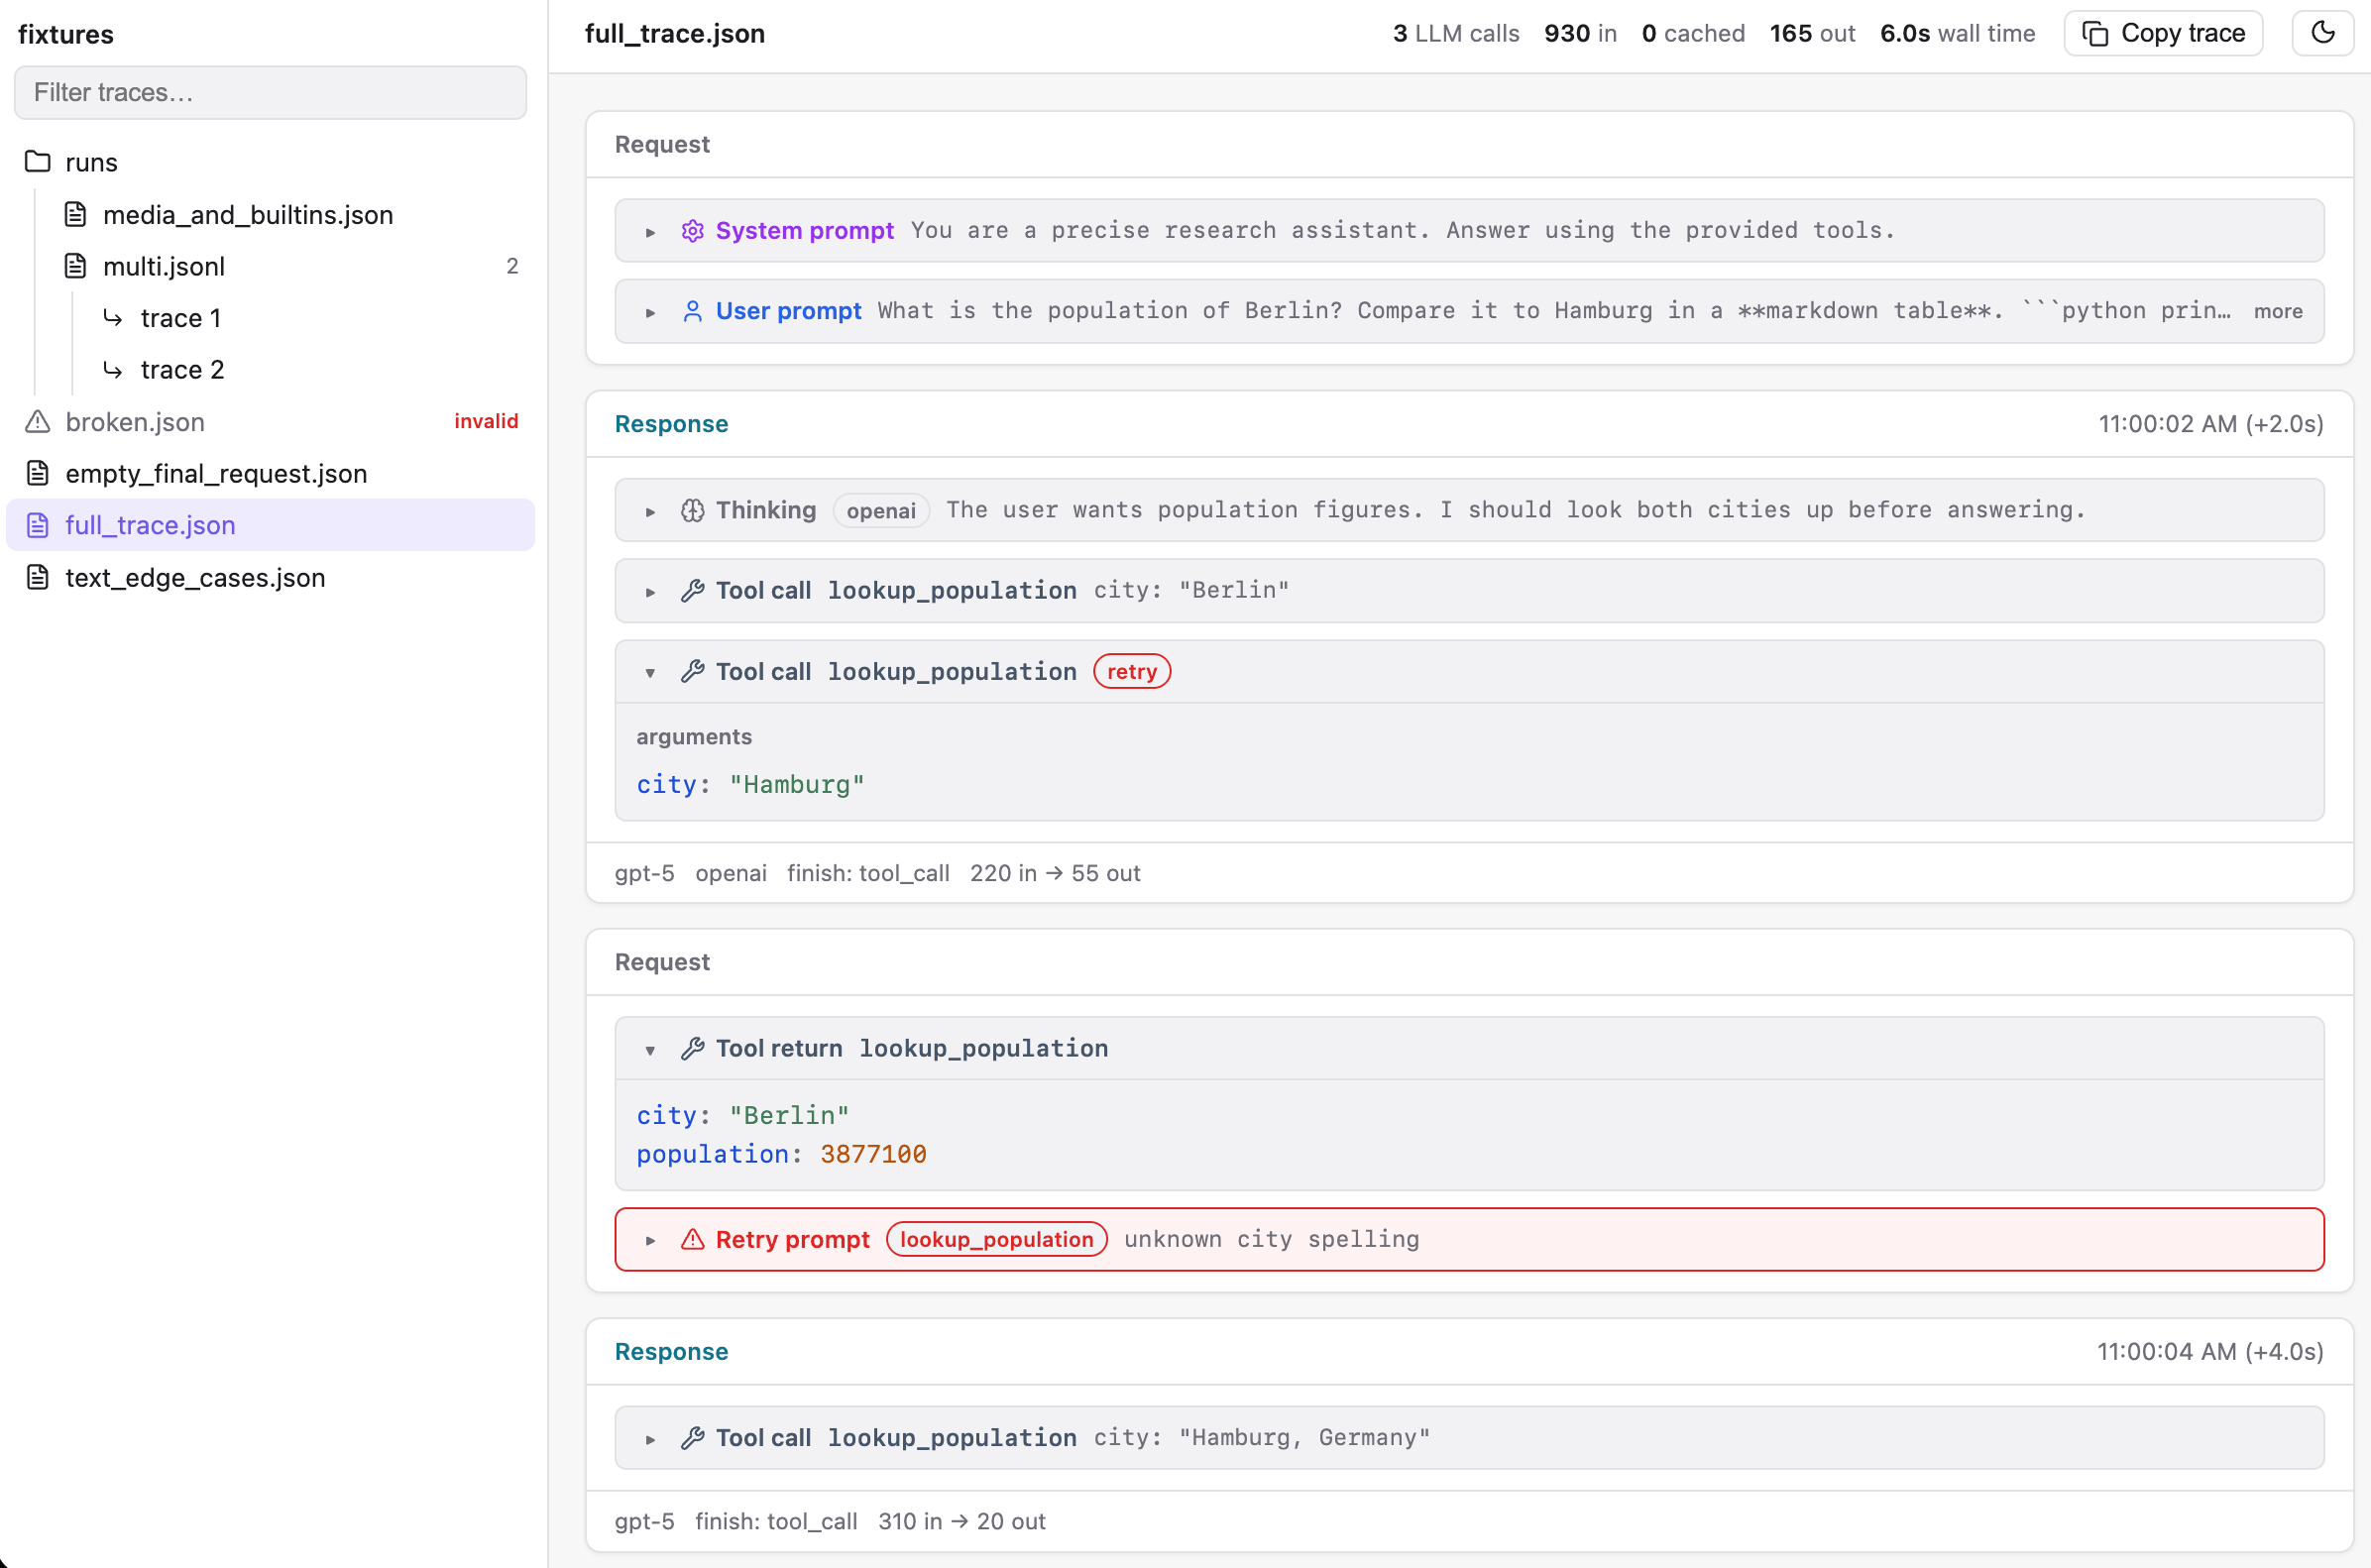
Task: Open multi.jsonl trace file
Action: pos(270,266)
